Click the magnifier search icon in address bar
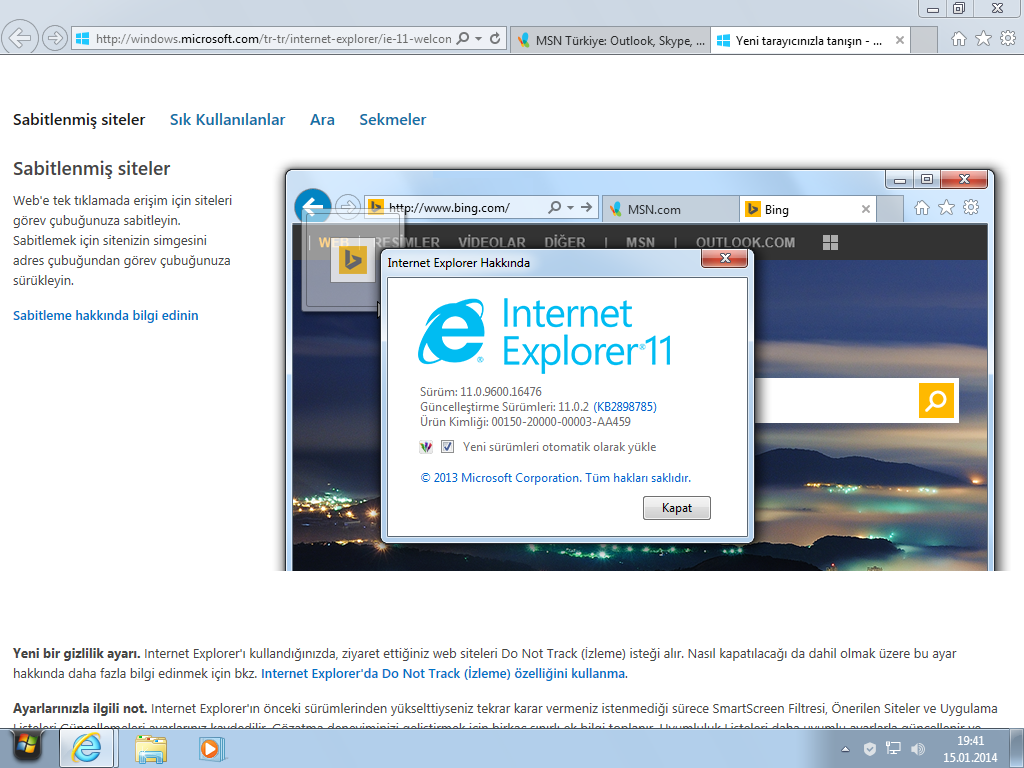This screenshot has height=768, width=1024. pos(462,39)
